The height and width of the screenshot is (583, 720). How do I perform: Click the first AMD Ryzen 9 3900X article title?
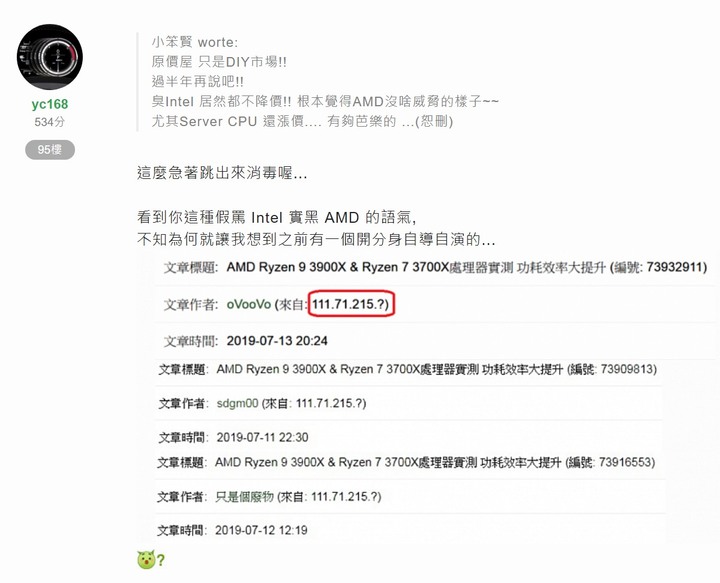(x=416, y=267)
